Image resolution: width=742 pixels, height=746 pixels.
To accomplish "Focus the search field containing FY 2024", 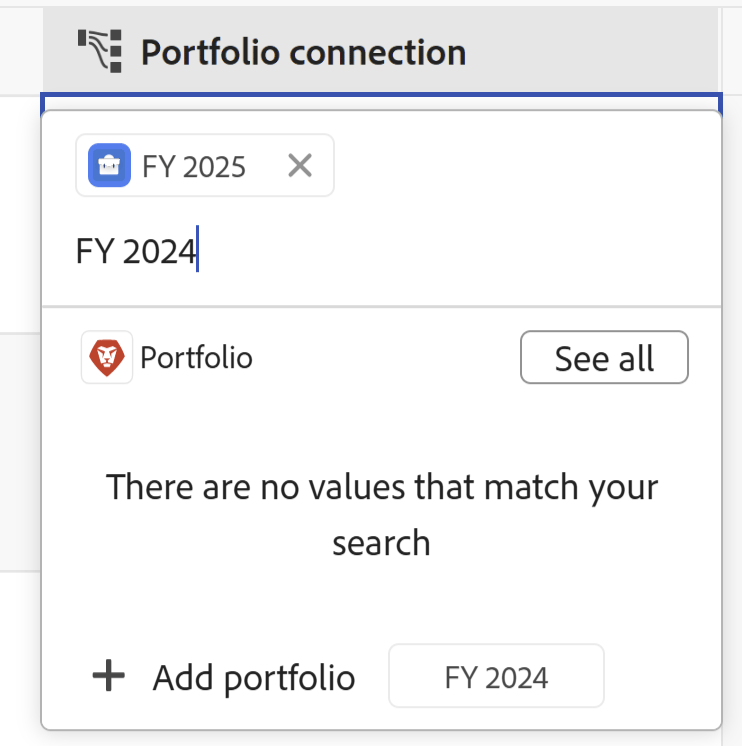I will click(x=381, y=251).
